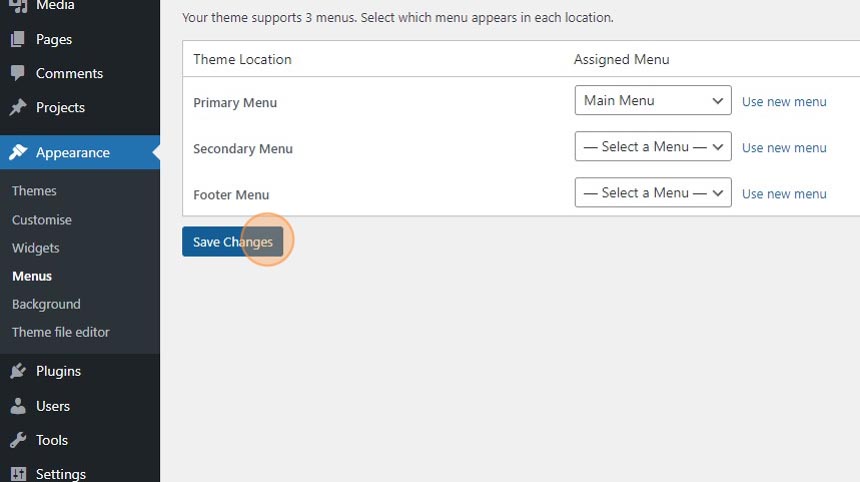The width and height of the screenshot is (860, 482).
Task: Click the Tools wrench icon
Action: click(x=18, y=440)
